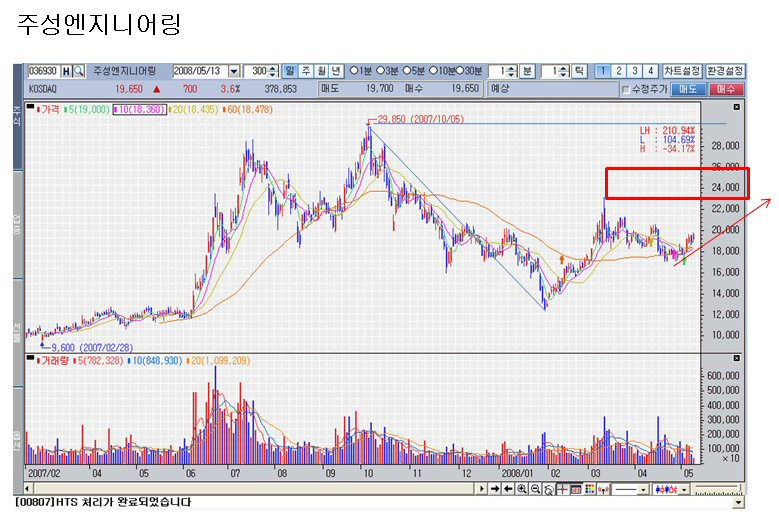
Task: Open the stock search magnifier icon
Action: (78, 71)
